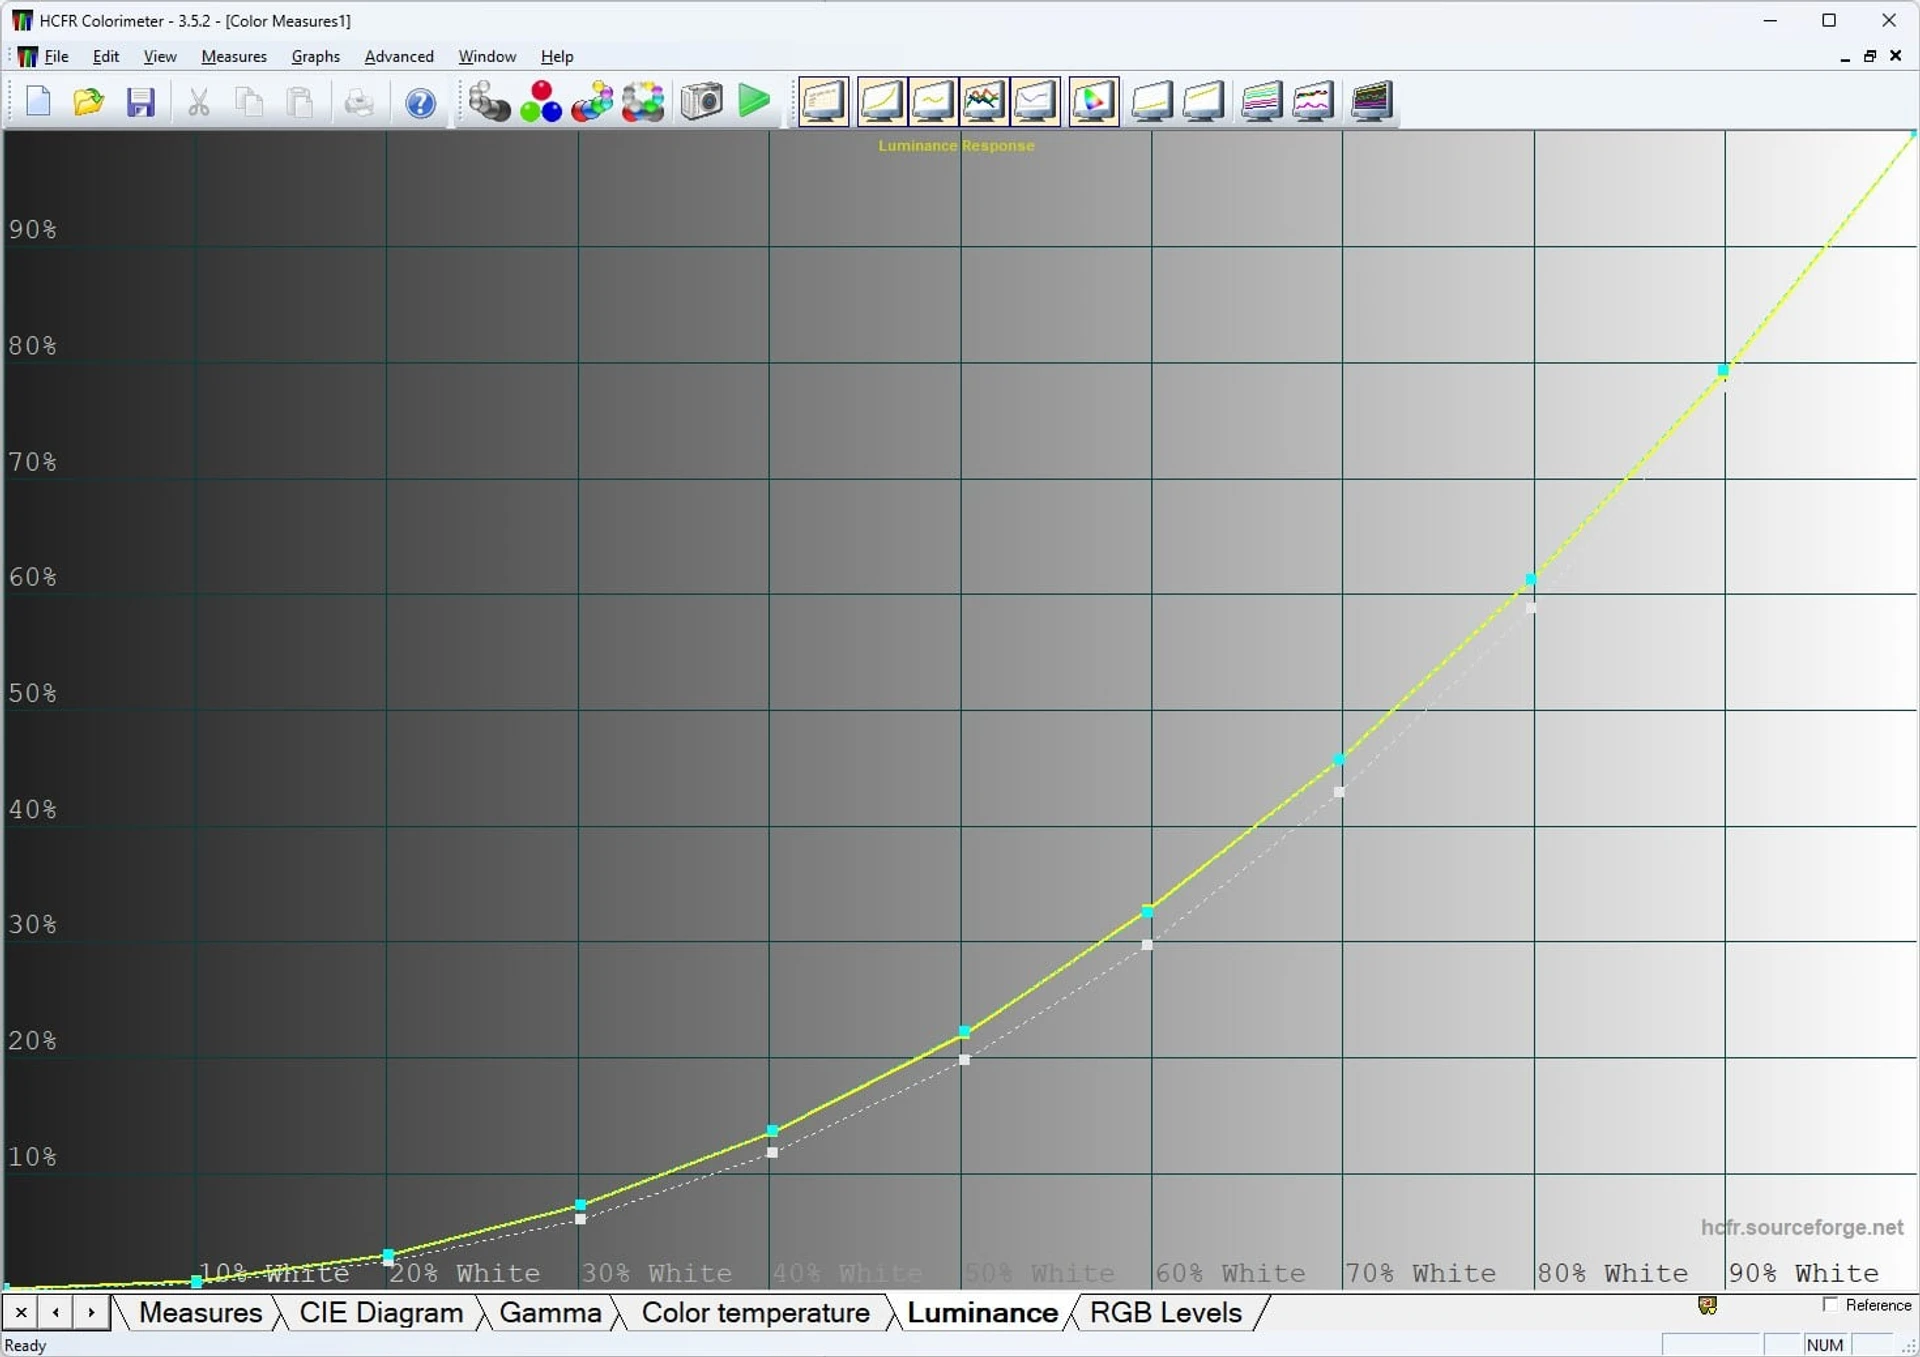Create a new measures file
Screen dimensions: 1920x1357
38,102
